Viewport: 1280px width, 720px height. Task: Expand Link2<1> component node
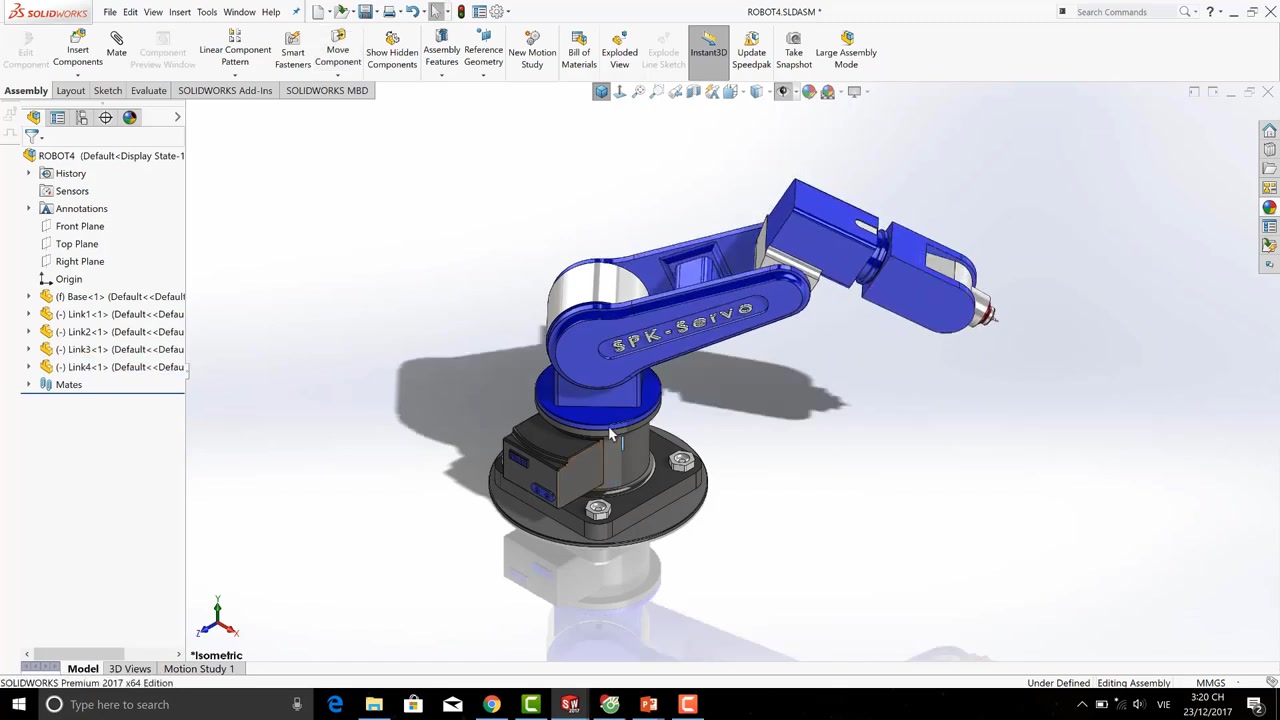pyautogui.click(x=28, y=331)
